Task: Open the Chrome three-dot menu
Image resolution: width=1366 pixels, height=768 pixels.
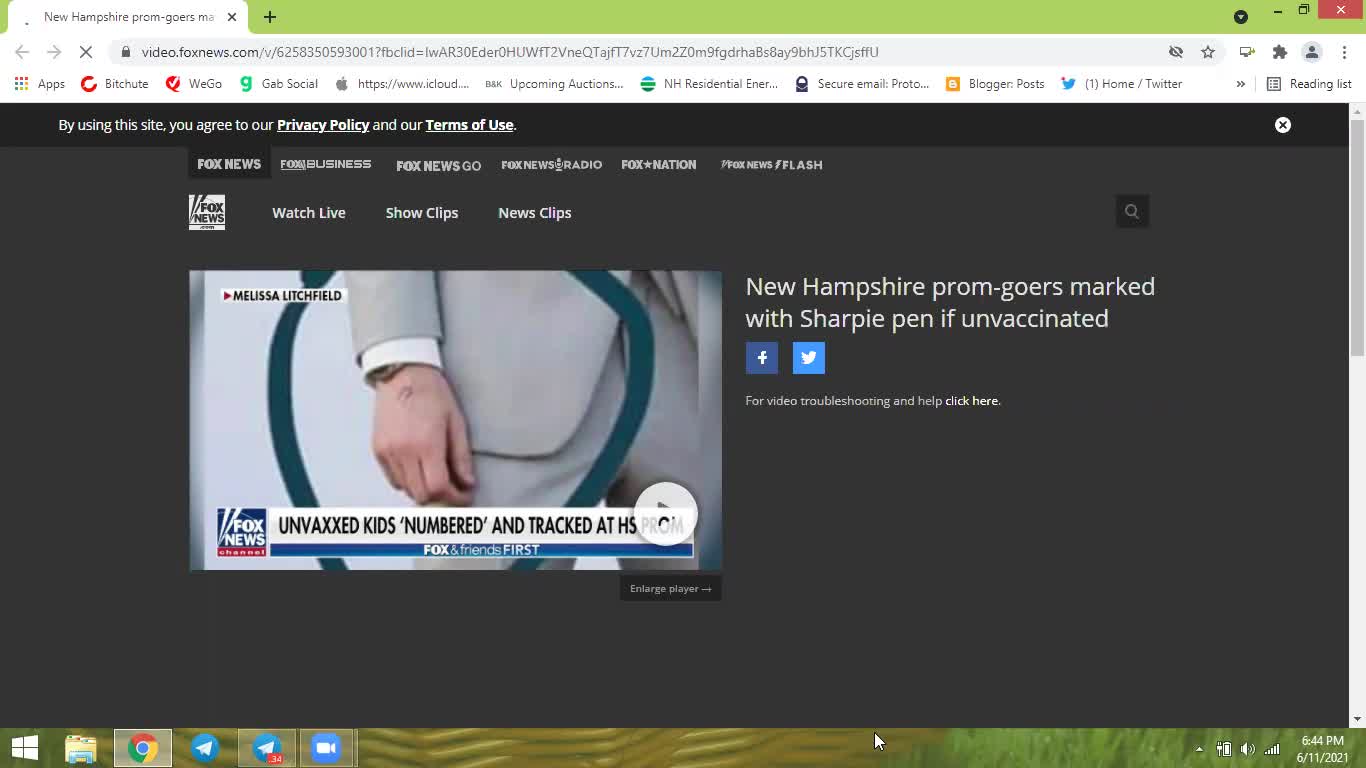Action: pyautogui.click(x=1345, y=52)
